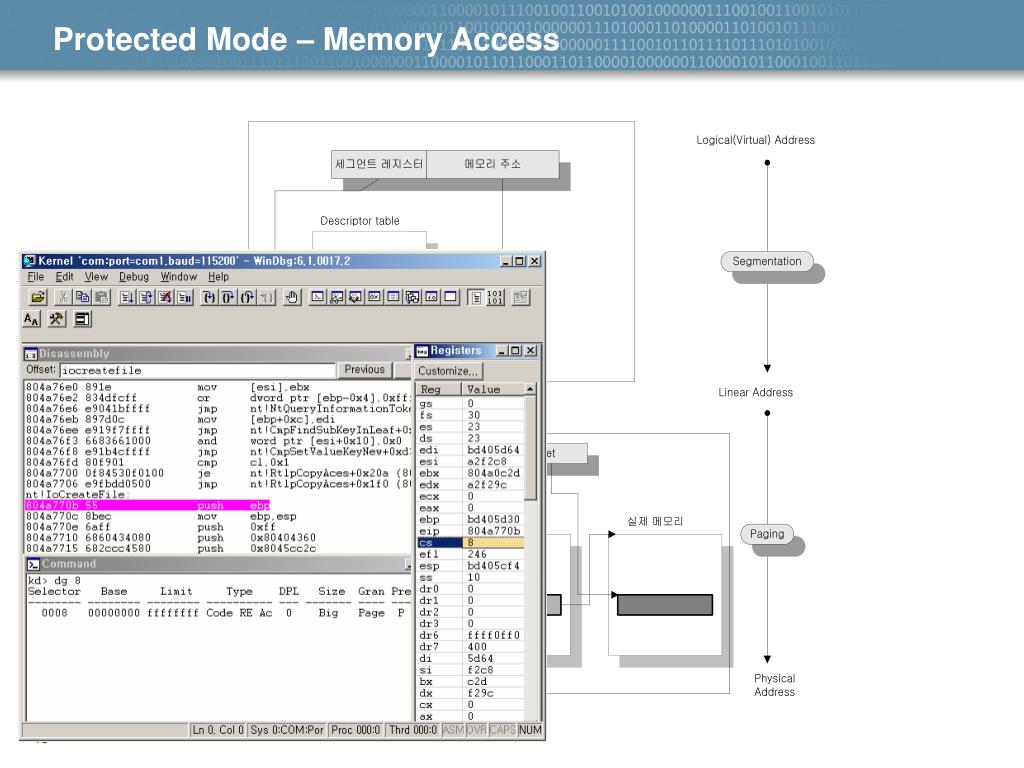The image size is (1024, 768).
Task: Click the Step Over braces icon
Action: point(228,297)
